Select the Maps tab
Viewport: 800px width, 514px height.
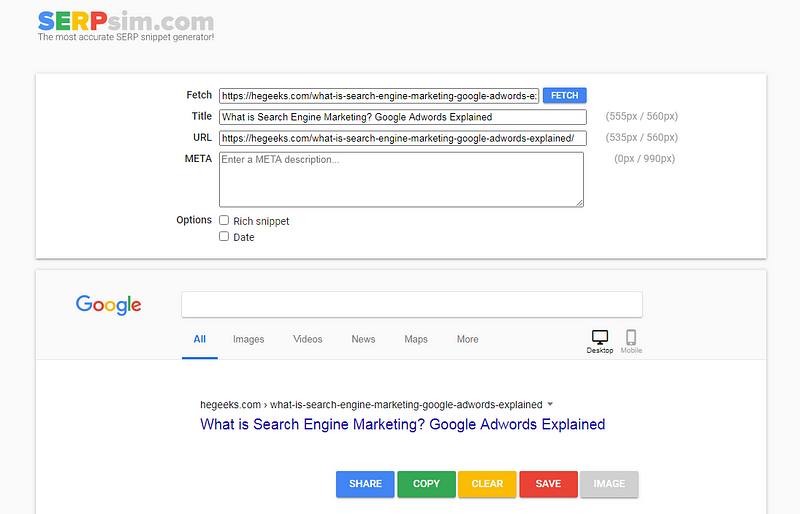(416, 339)
